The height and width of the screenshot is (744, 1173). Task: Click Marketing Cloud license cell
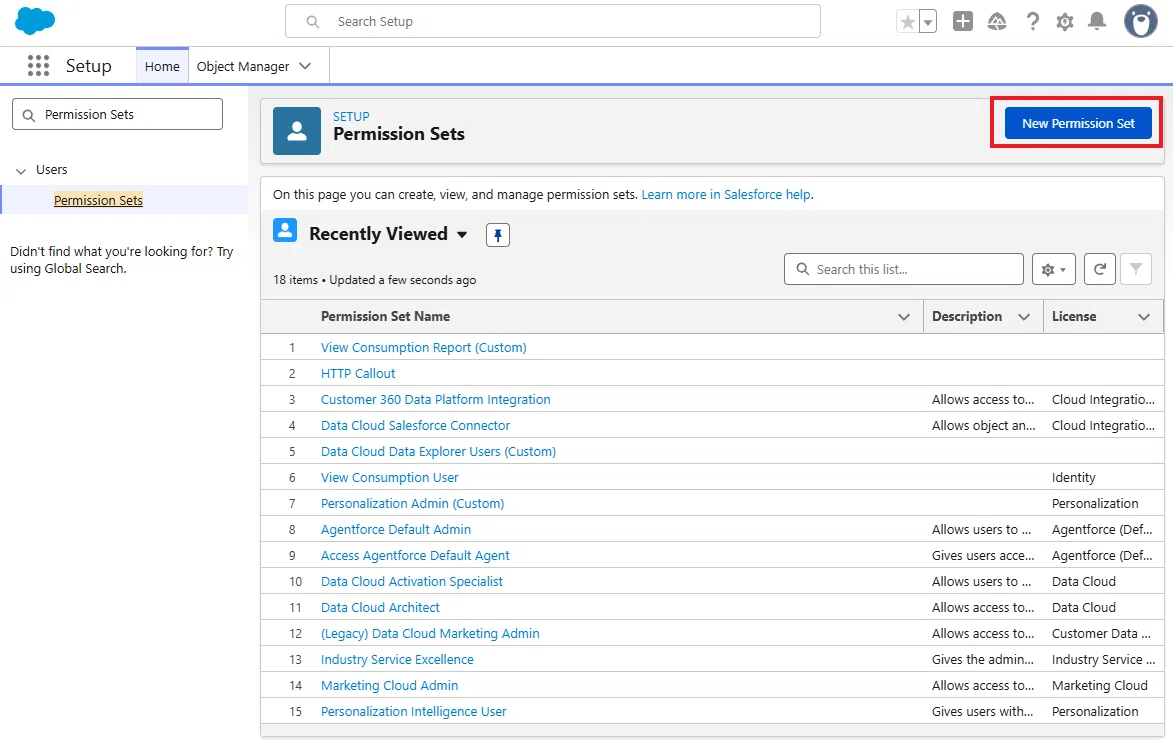point(1100,686)
